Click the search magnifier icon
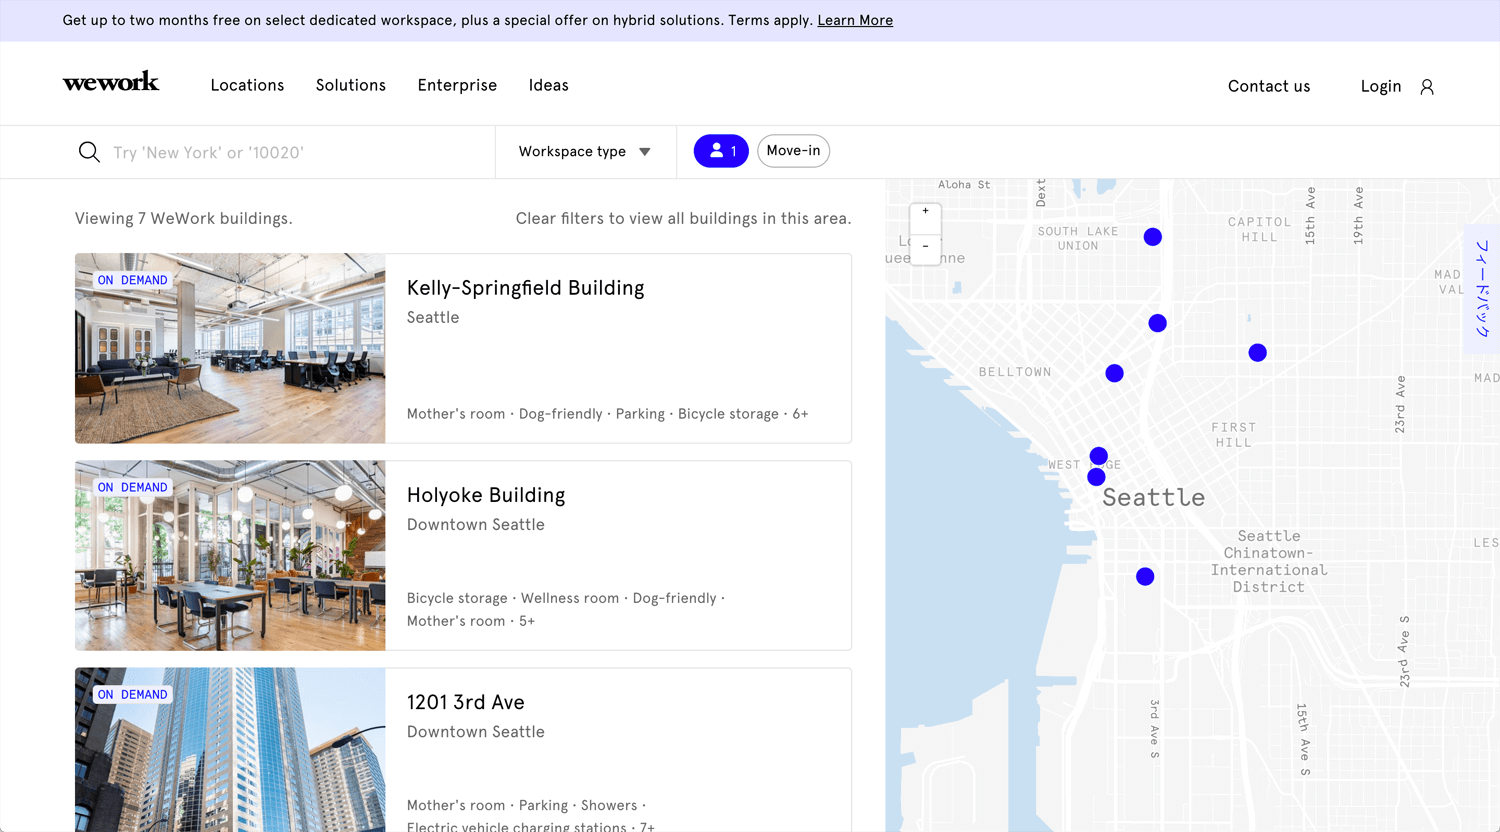 (x=89, y=152)
